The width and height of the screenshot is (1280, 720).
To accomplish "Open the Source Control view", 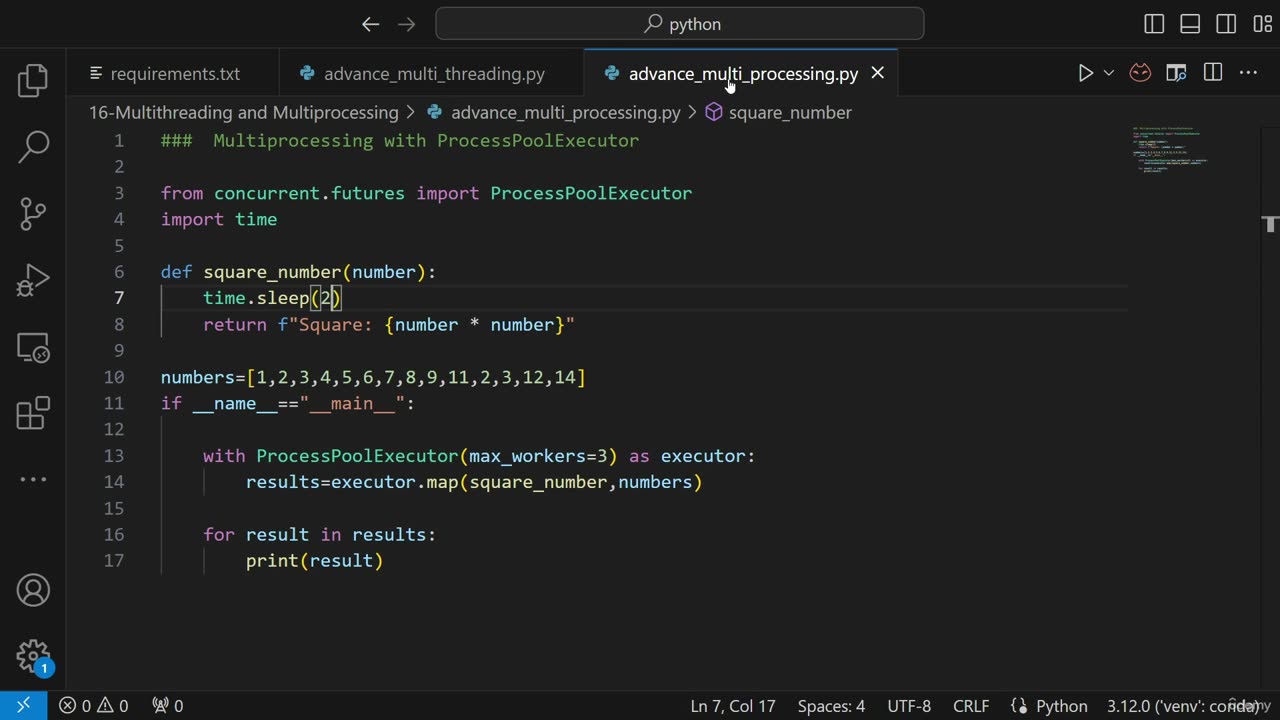I will coord(33,213).
